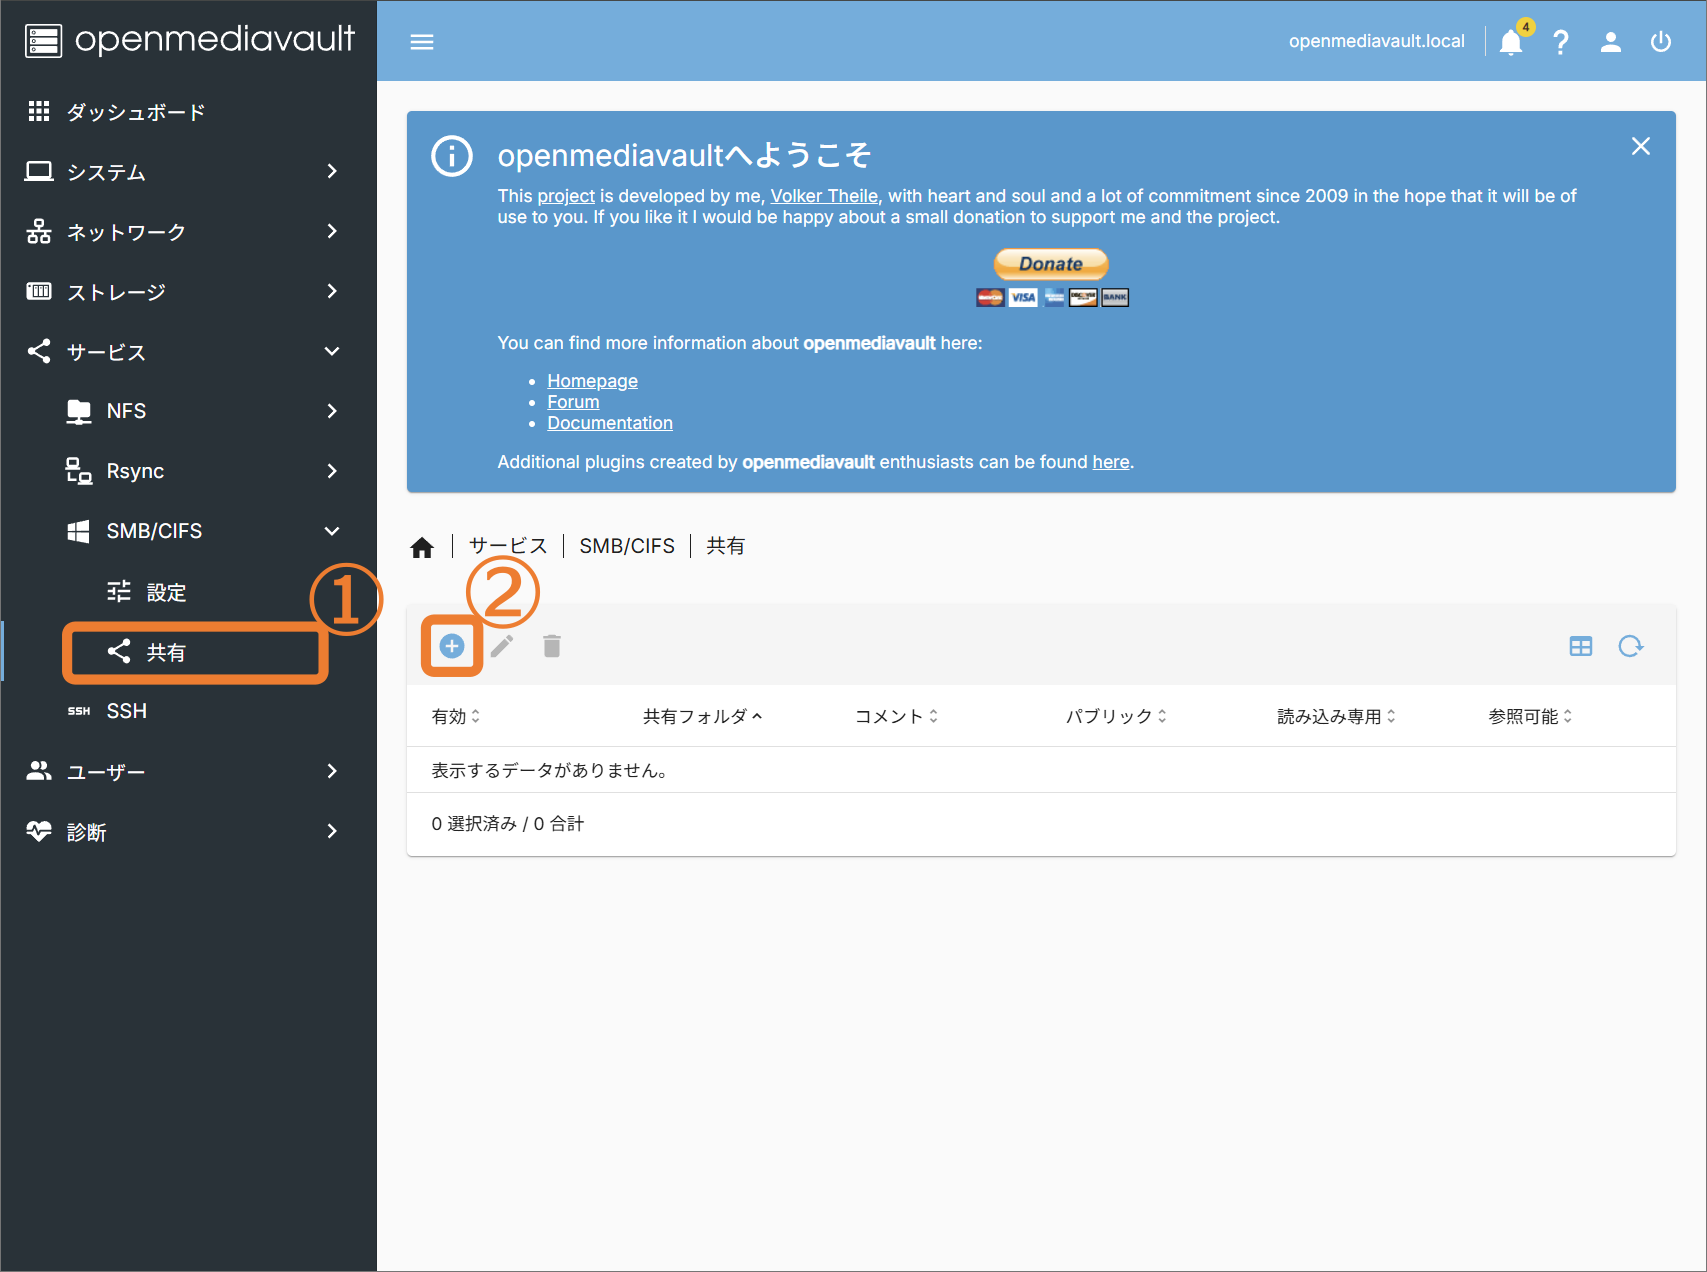Click 表示するデータがありません text
The height and width of the screenshot is (1272, 1707).
(x=549, y=770)
